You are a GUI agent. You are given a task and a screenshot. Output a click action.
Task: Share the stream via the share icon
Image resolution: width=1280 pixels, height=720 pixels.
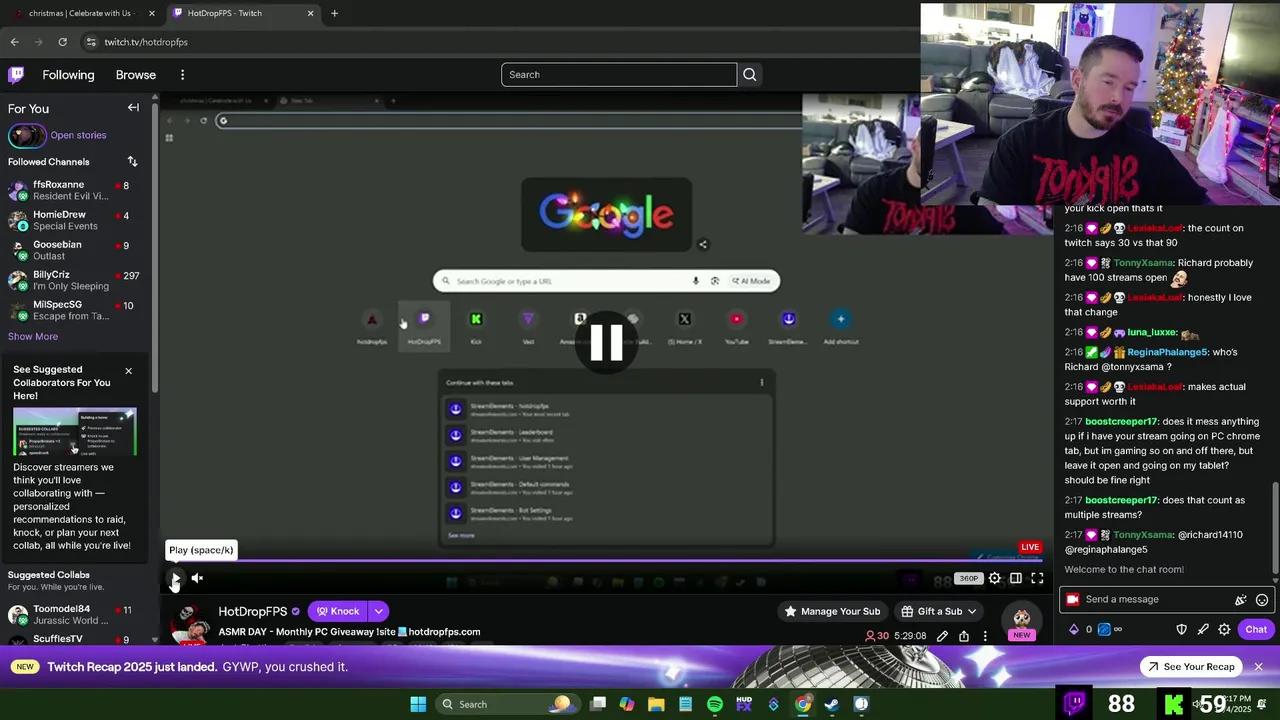pos(964,636)
